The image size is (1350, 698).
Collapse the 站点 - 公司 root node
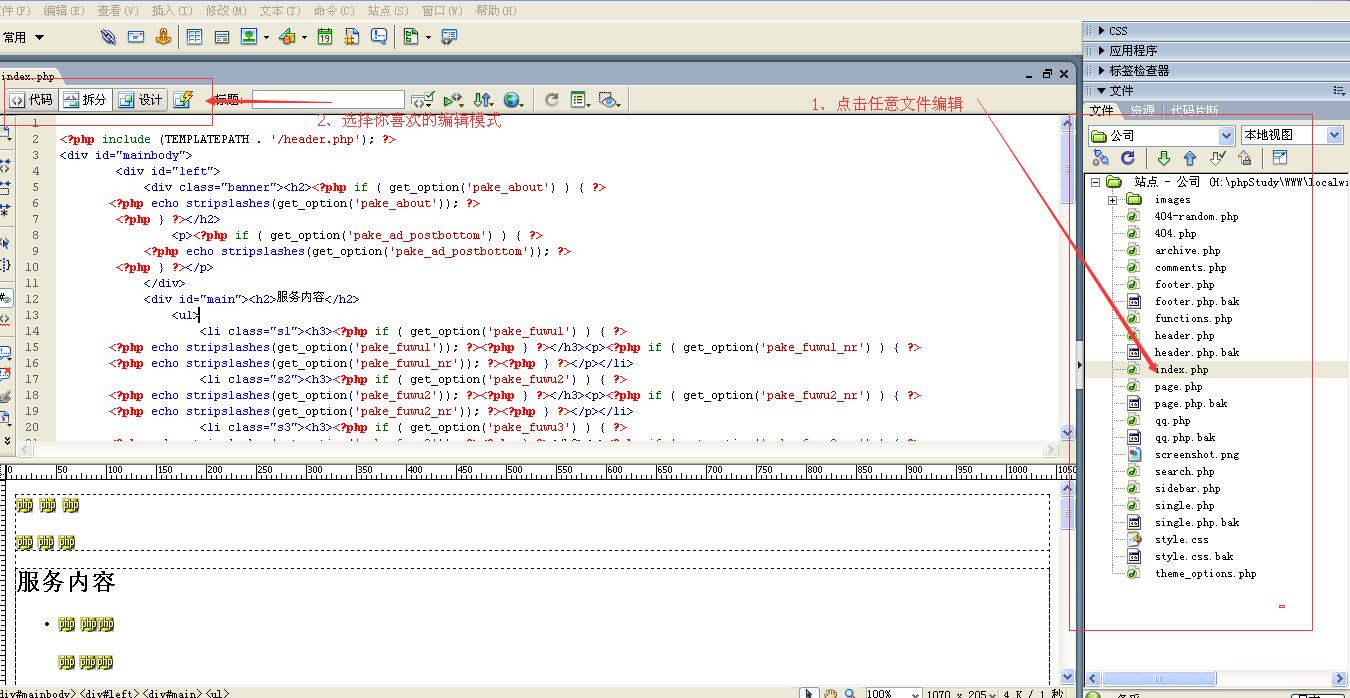(1095, 182)
